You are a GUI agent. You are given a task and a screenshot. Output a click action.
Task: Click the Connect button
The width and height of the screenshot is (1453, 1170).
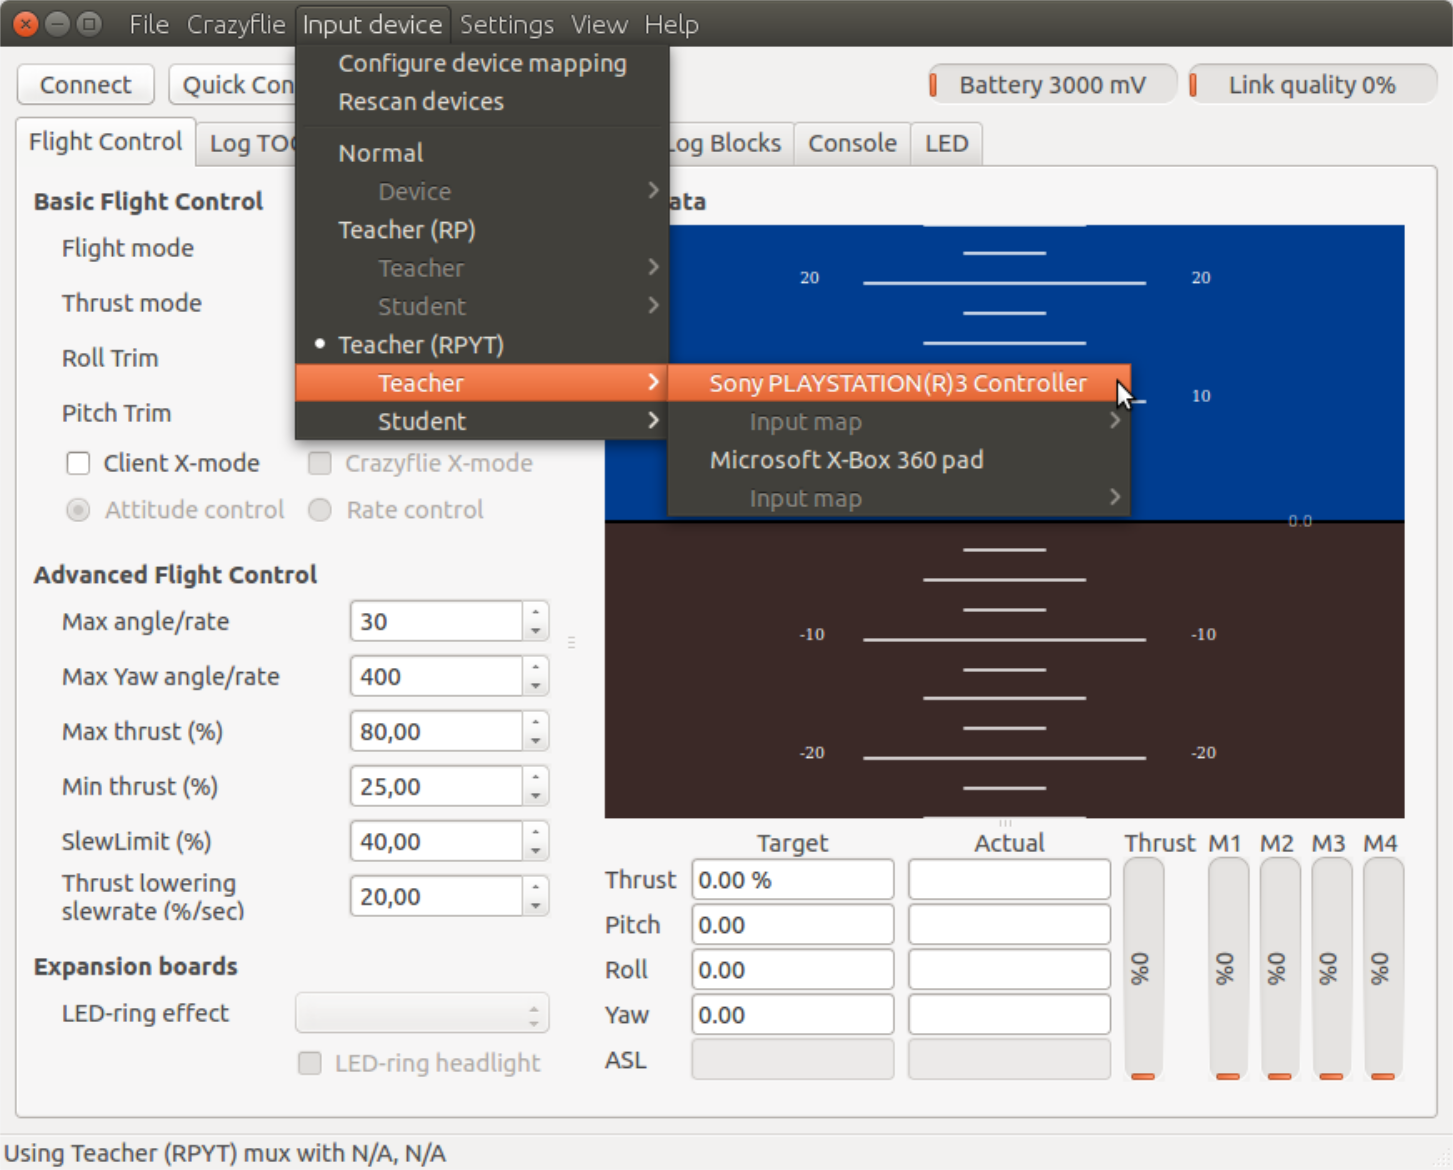[x=86, y=85]
